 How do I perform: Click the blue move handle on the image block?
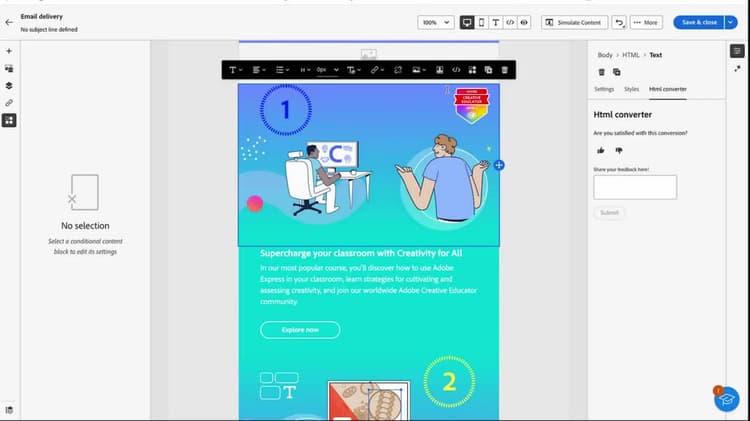point(499,165)
